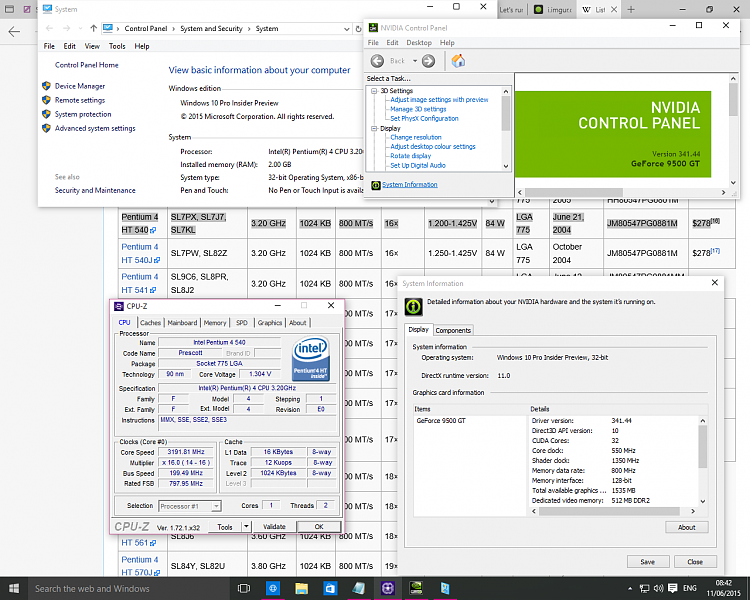
Task: Click the shield icon beside Device Manager
Action: 46,86
